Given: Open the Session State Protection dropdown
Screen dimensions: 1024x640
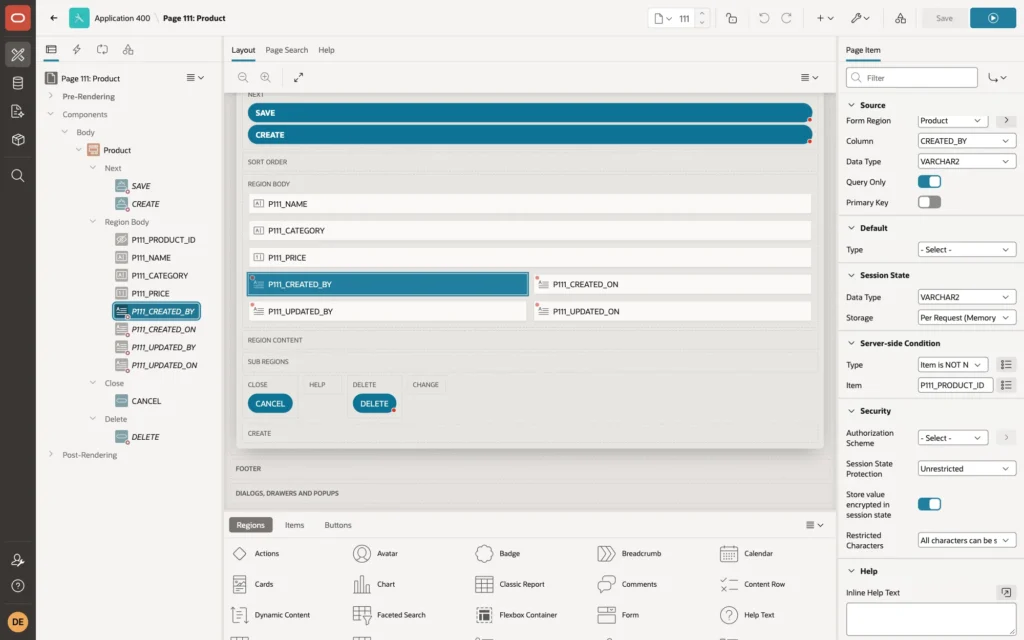Looking at the screenshot, I should pyautogui.click(x=967, y=468).
